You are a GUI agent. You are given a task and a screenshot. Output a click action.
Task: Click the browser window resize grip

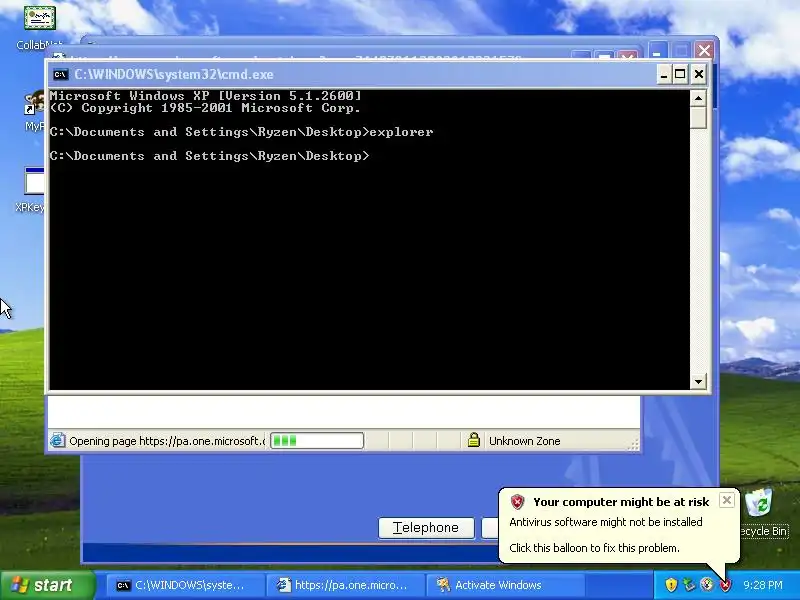(x=633, y=445)
